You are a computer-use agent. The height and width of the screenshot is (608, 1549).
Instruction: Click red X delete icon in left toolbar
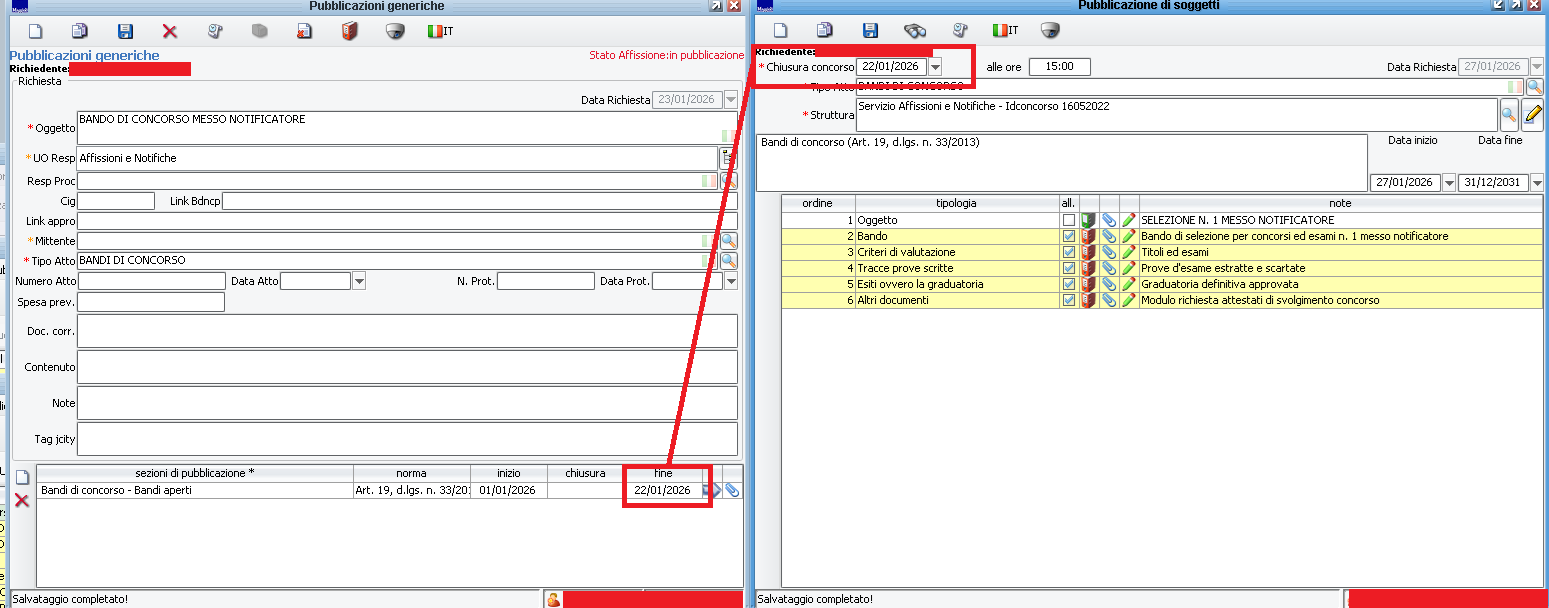click(169, 31)
